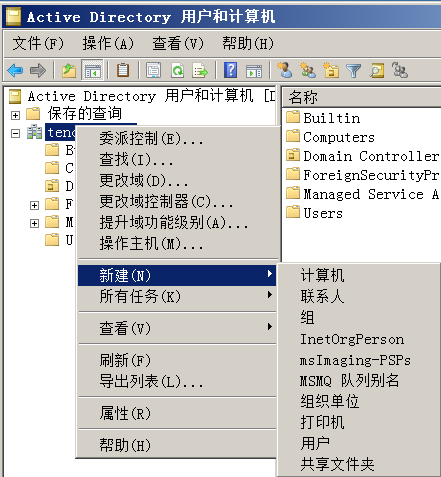
Task: Select the Users row text in list
Action: coord(323,213)
